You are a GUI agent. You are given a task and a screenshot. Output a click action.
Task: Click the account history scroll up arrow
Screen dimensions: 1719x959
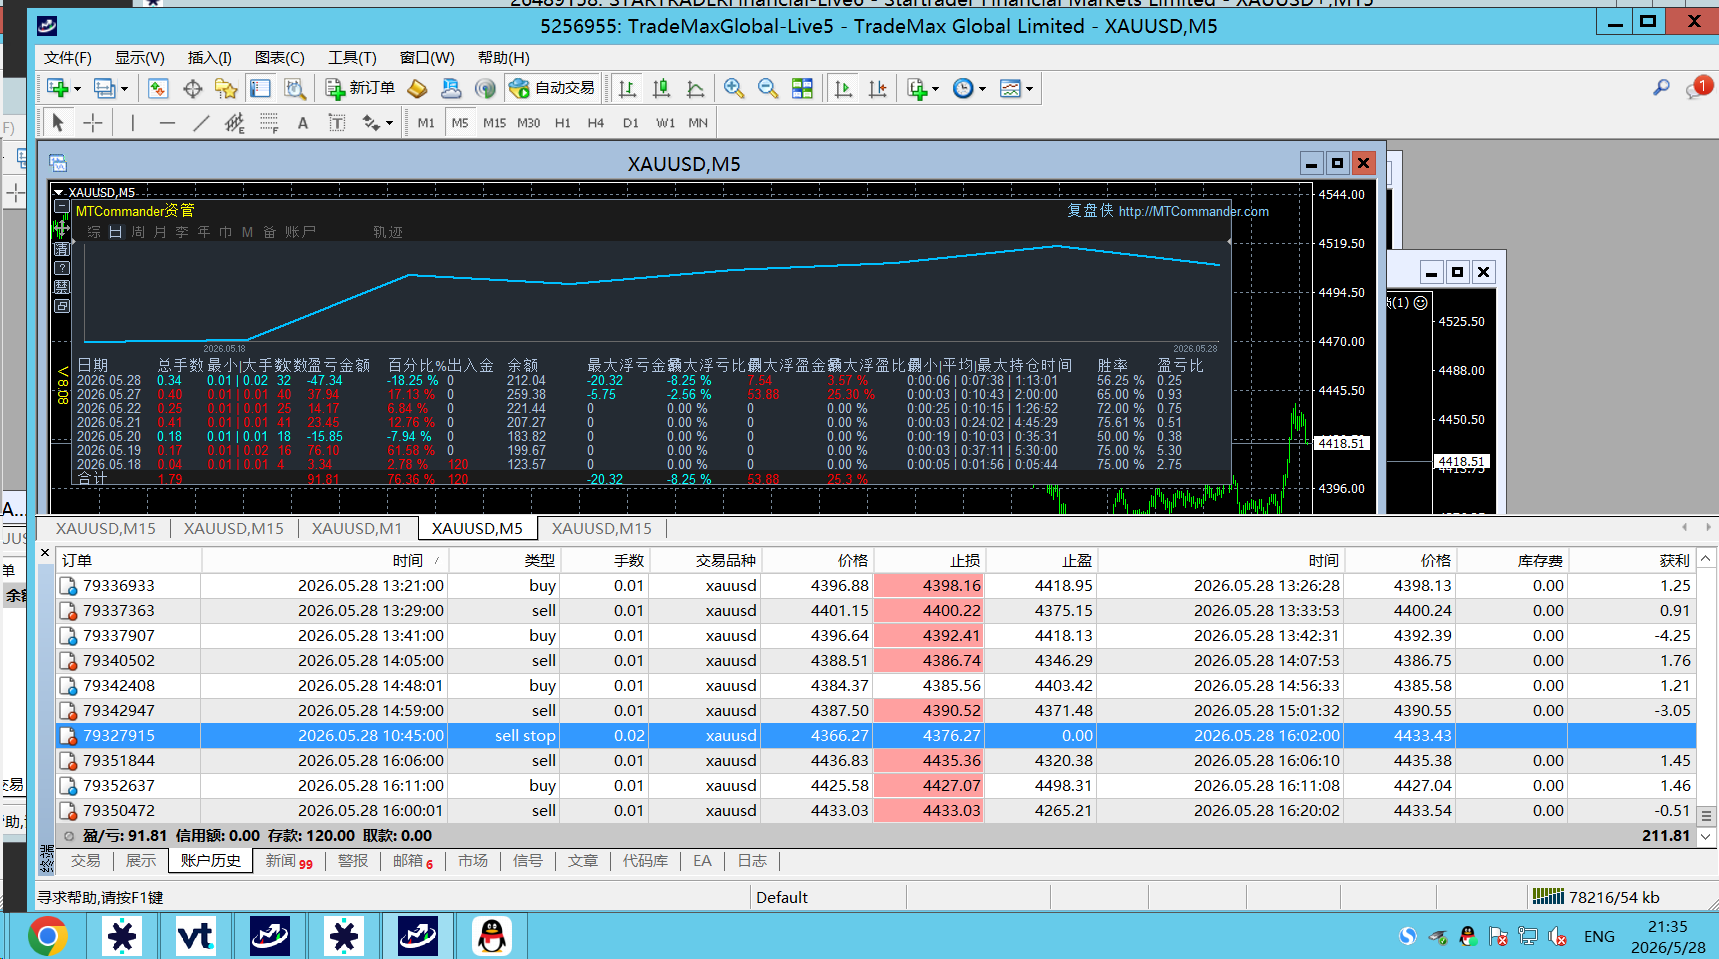coord(1706,558)
